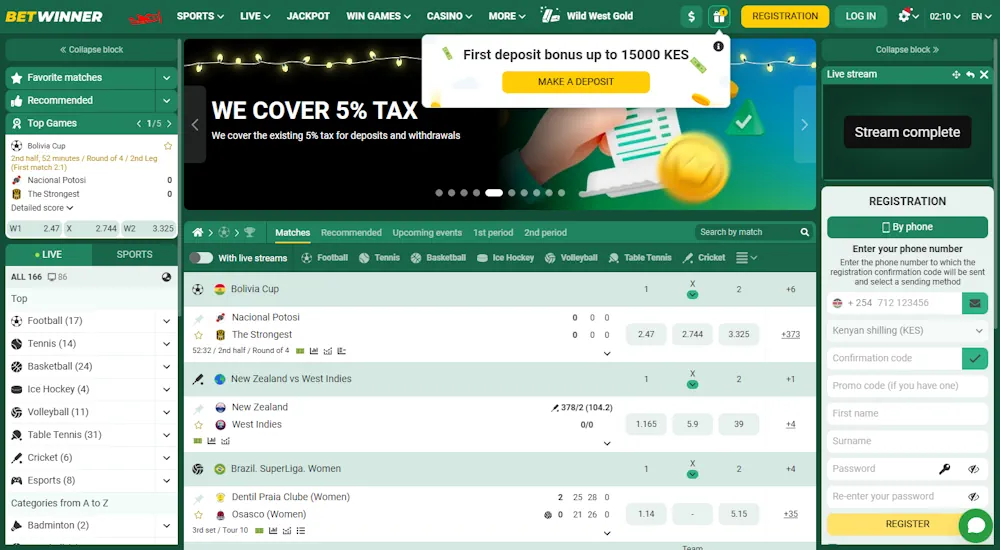
Task: Open the gift box bonus icon
Action: pyautogui.click(x=719, y=17)
